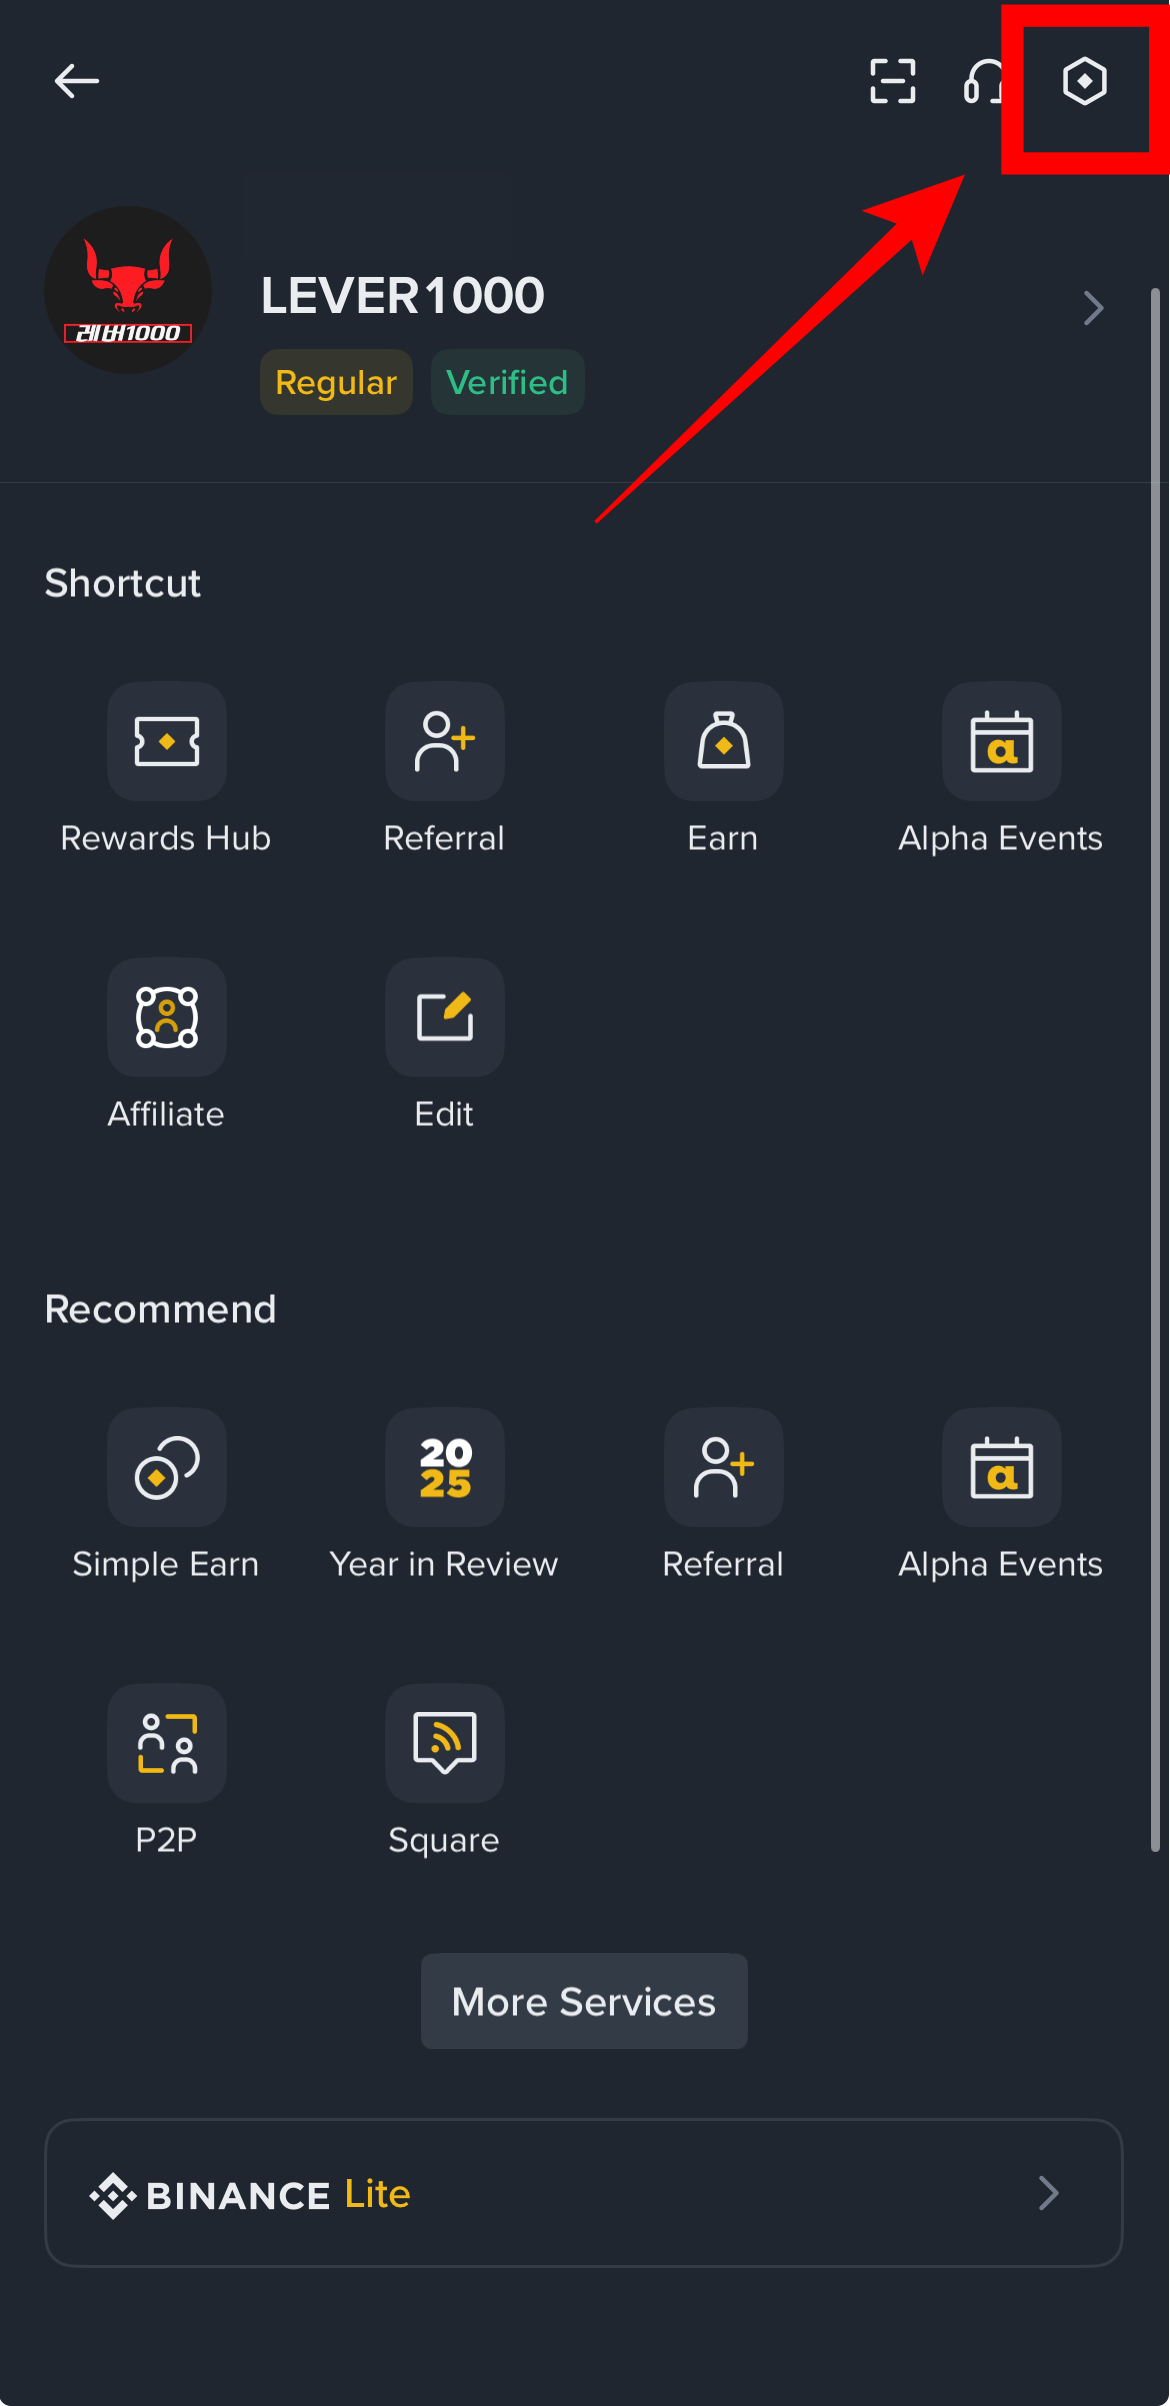The height and width of the screenshot is (2406, 1170).
Task: Open customer support headset icon
Action: pyautogui.click(x=984, y=81)
